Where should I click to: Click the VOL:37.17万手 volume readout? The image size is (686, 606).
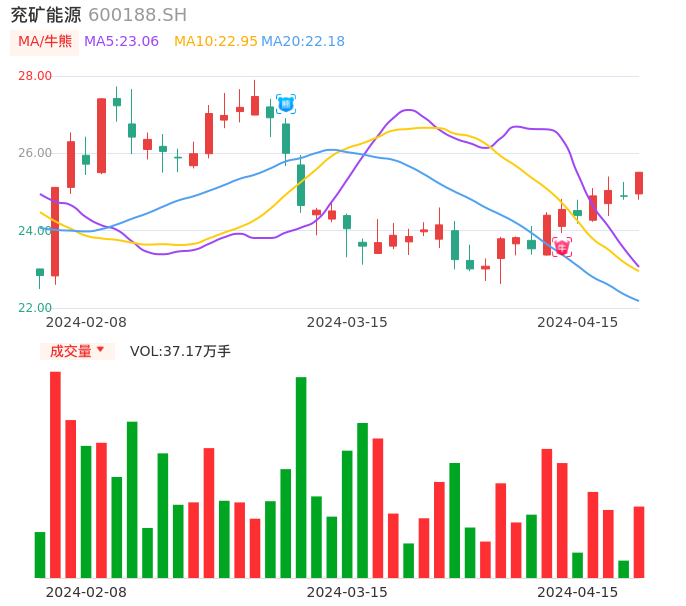click(180, 351)
